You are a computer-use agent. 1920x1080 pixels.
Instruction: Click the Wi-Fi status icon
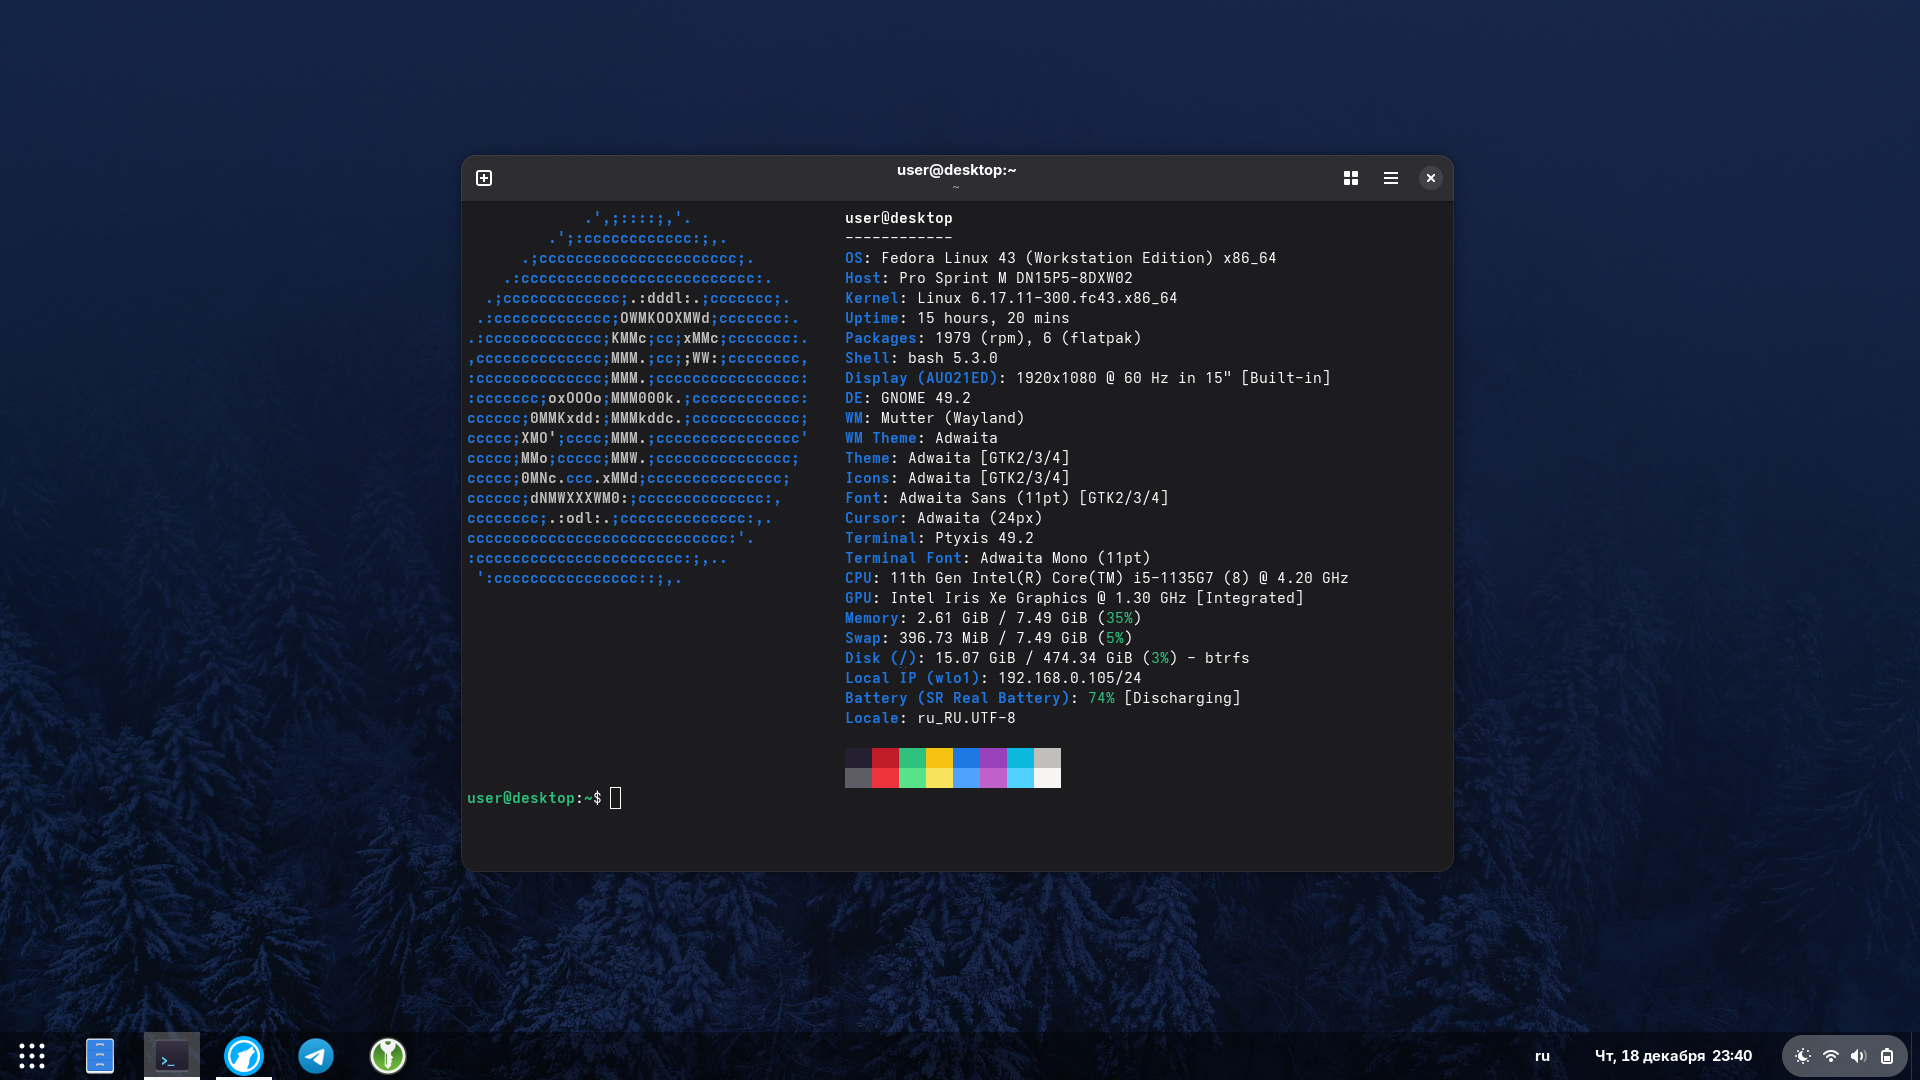point(1830,1056)
